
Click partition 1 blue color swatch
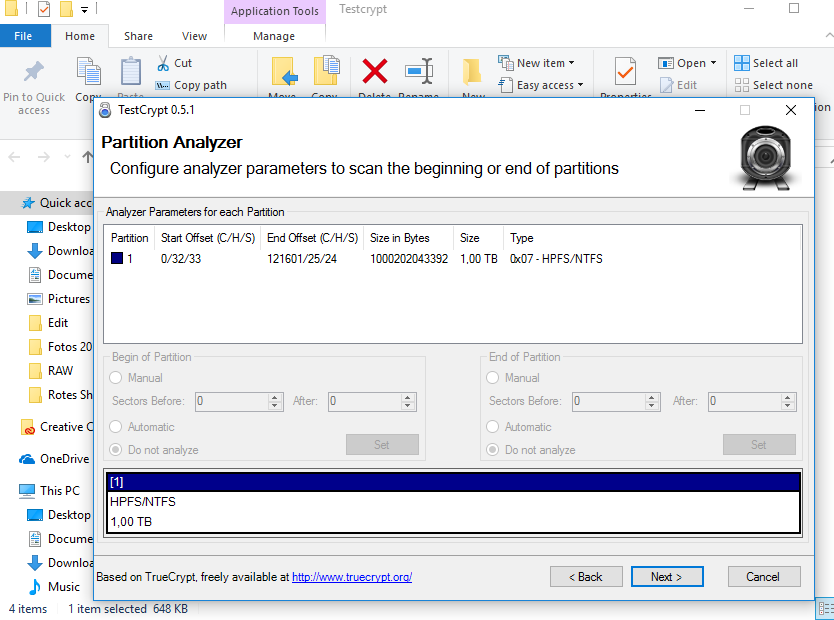[x=117, y=258]
